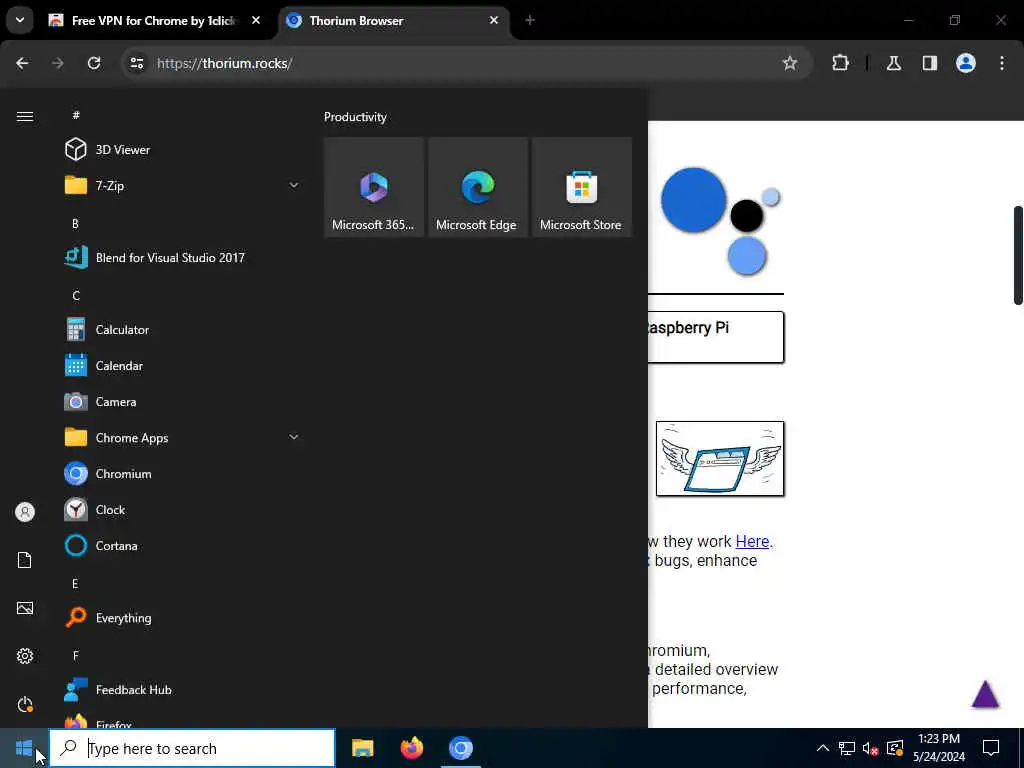Expand the Start menu hamburger button

(x=25, y=116)
